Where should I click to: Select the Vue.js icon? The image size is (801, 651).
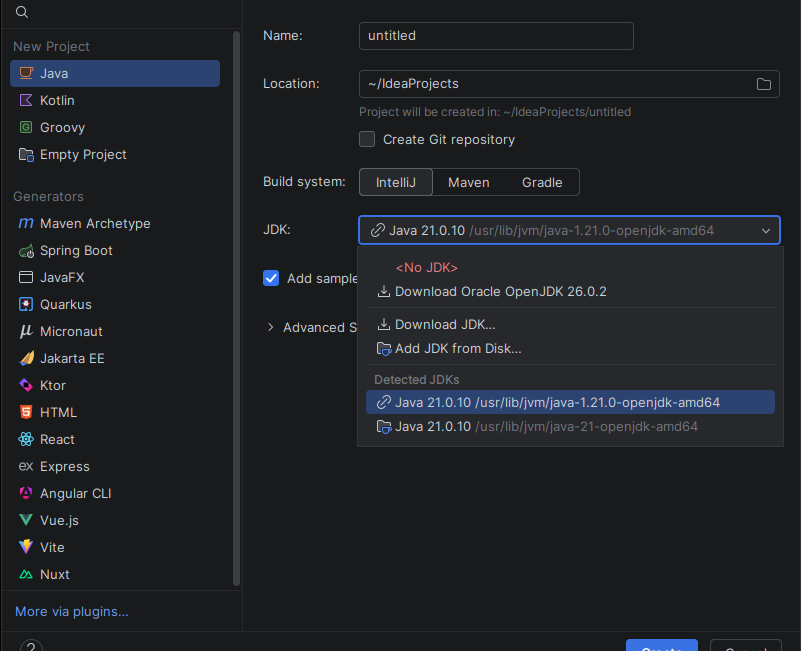[x=26, y=520]
